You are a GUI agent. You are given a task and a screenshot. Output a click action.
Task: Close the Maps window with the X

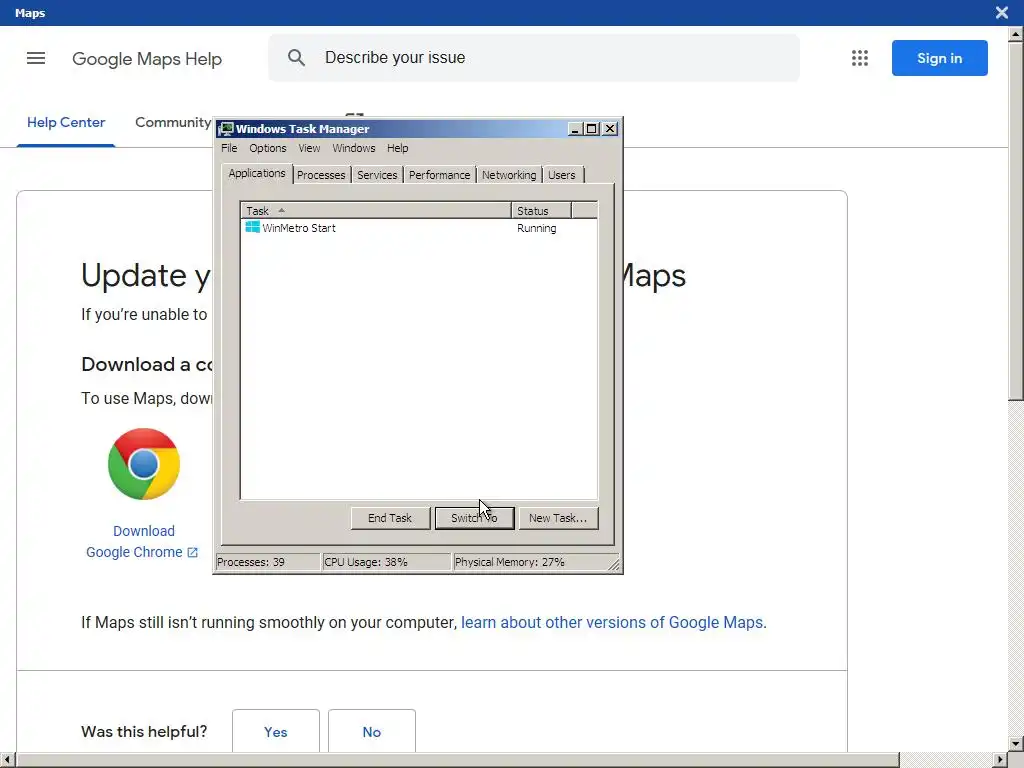point(1001,12)
